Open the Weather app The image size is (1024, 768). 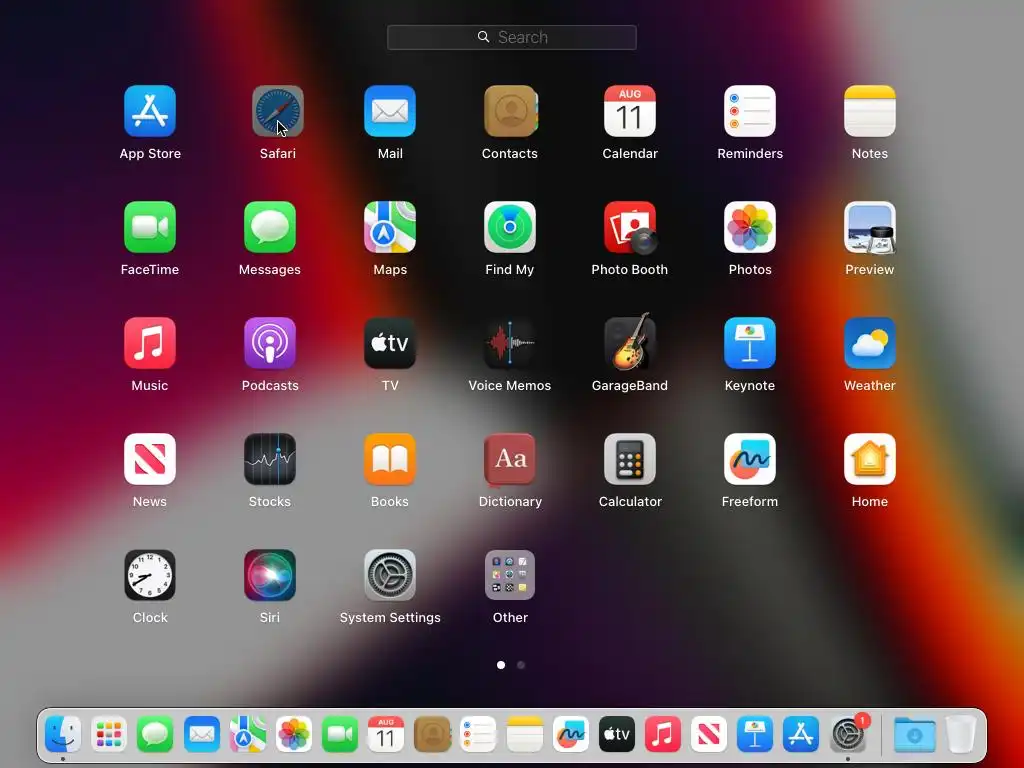click(x=870, y=344)
